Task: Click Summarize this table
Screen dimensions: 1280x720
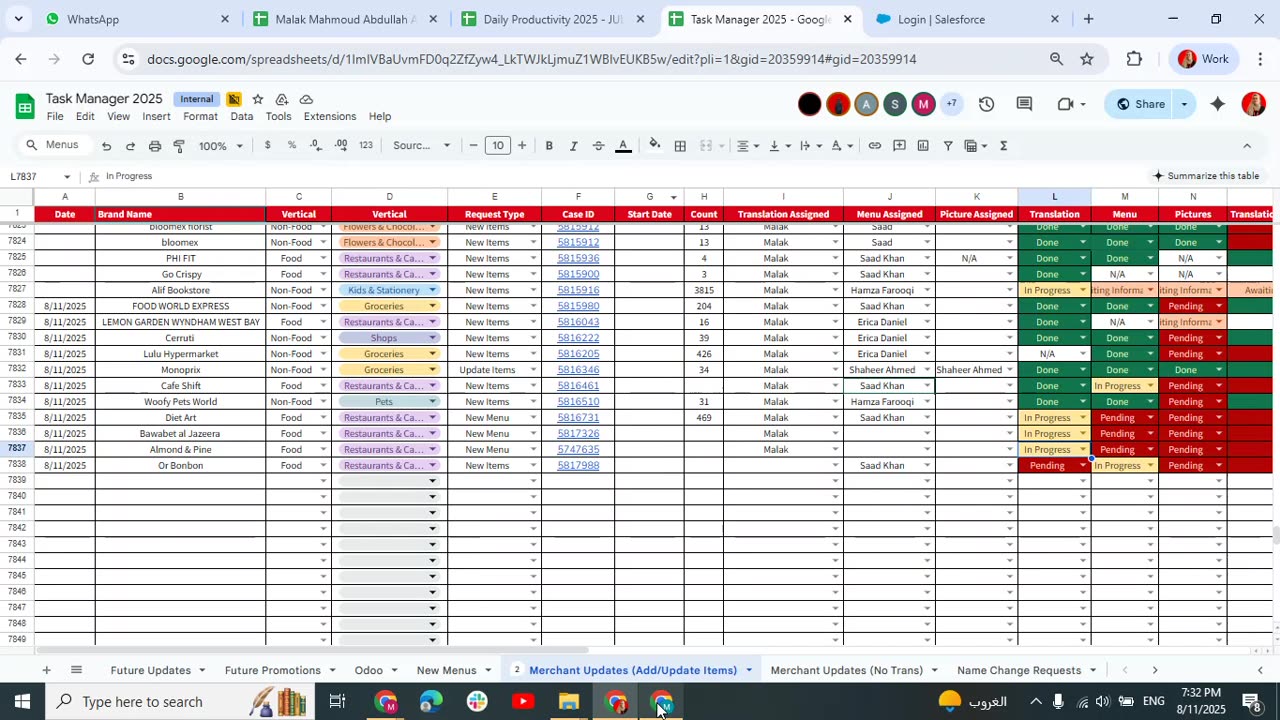Action: point(1206,176)
